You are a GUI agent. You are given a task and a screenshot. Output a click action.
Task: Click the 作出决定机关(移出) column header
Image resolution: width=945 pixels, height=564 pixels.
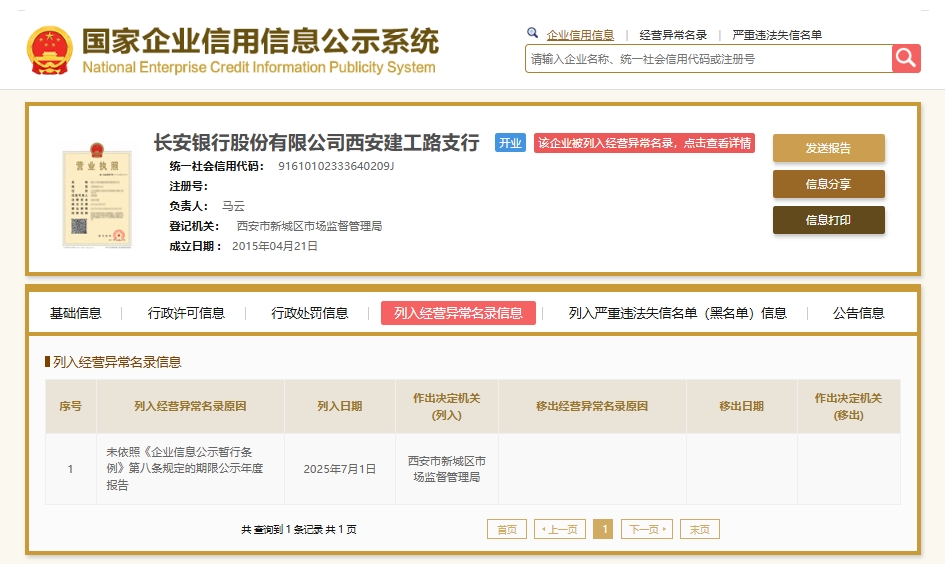[x=849, y=406]
